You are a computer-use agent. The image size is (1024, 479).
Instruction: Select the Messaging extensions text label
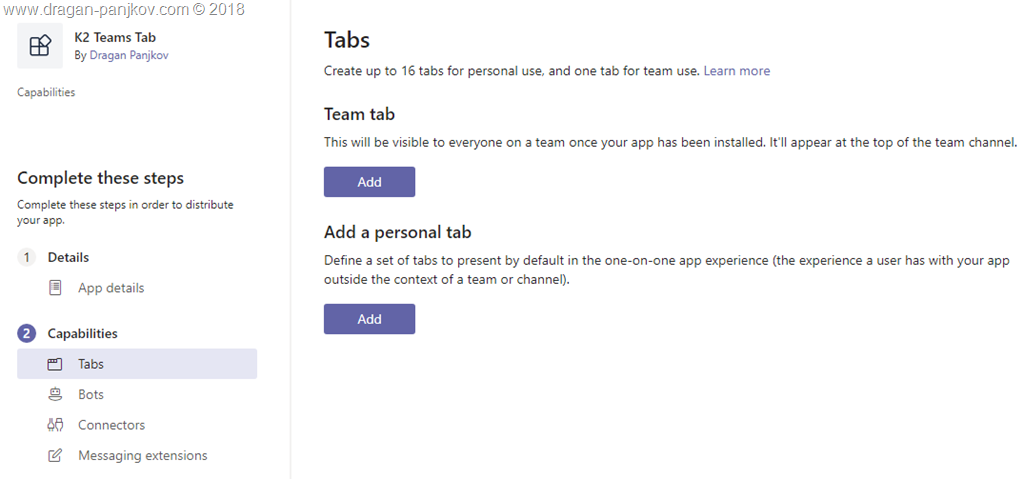[x=142, y=456]
